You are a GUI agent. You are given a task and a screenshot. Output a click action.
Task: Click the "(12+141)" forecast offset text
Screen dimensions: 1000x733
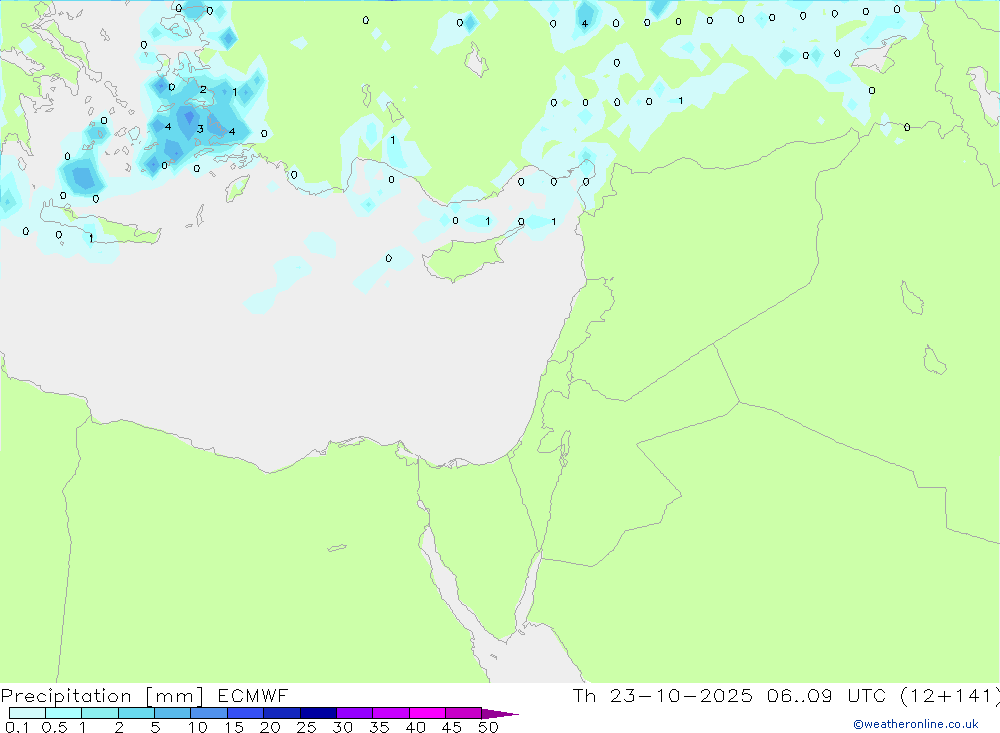[950, 696]
